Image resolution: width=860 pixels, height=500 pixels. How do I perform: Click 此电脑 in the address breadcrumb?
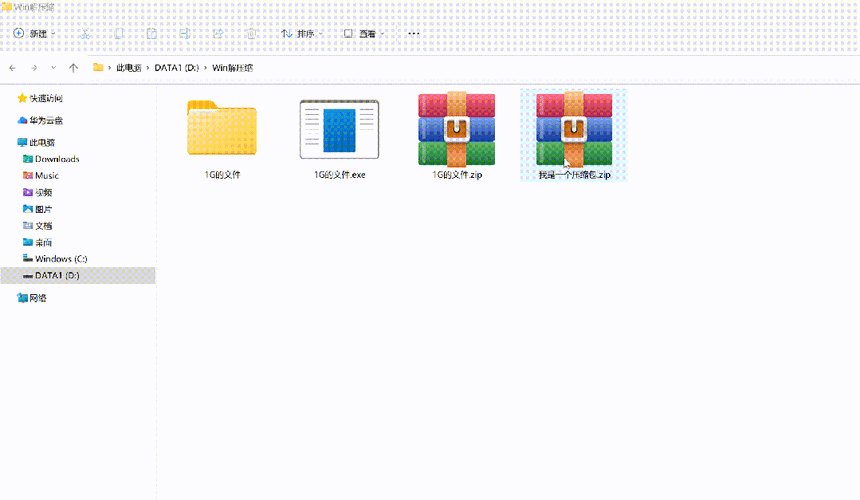point(129,68)
